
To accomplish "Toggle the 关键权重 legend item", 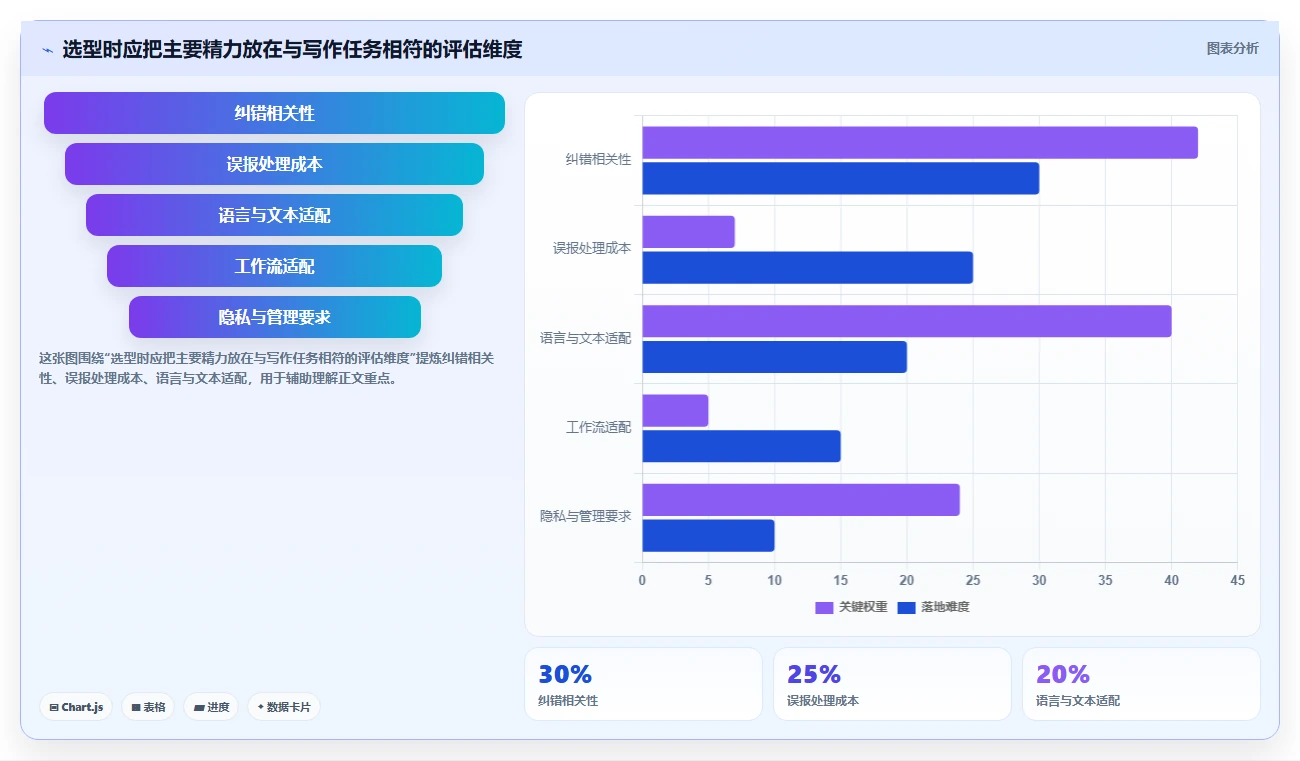I will (851, 607).
